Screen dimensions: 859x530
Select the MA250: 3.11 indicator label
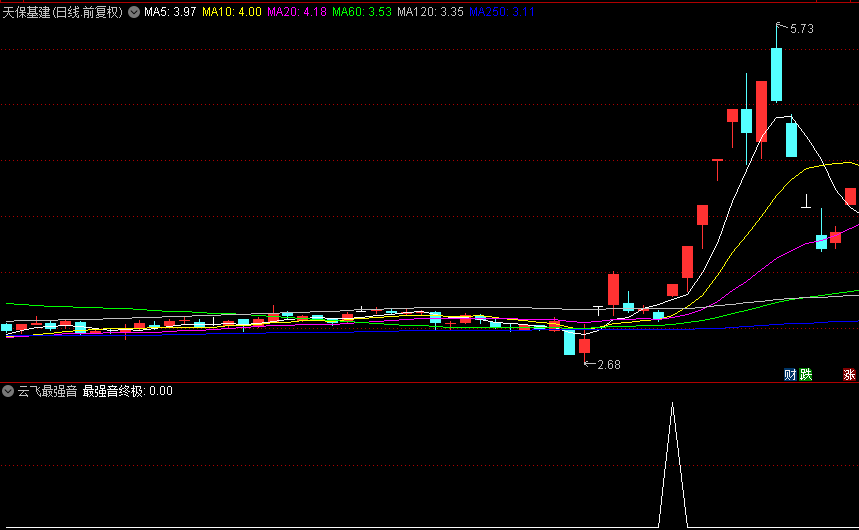(x=502, y=12)
